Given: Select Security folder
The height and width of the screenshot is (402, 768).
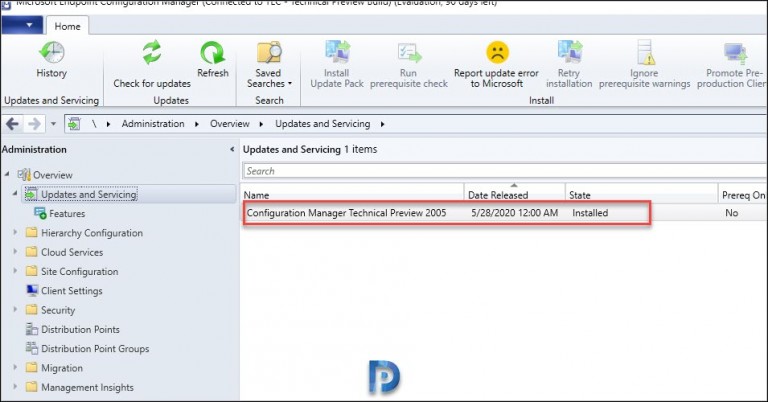Looking at the screenshot, I should pos(58,310).
